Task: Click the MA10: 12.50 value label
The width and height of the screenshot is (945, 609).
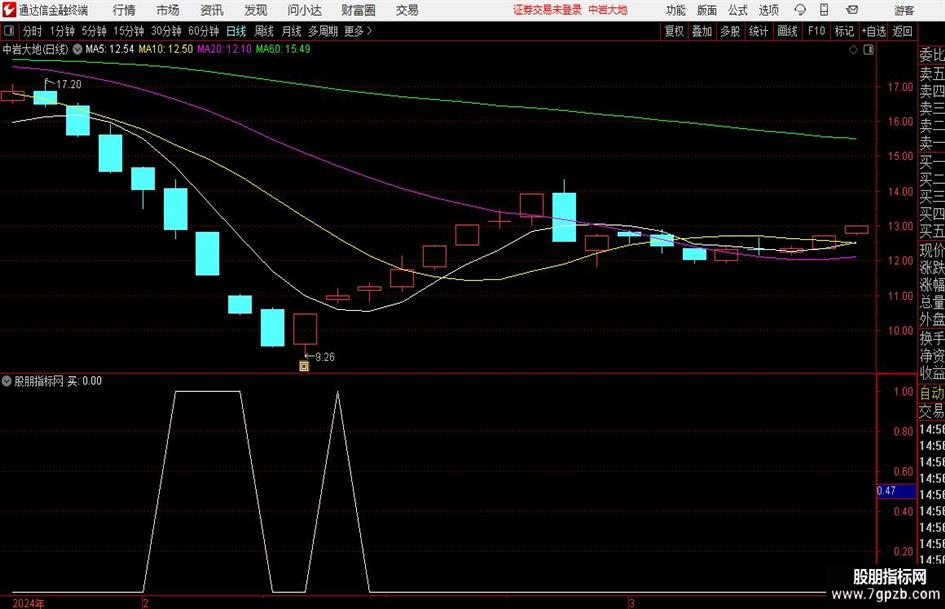Action: pos(166,49)
